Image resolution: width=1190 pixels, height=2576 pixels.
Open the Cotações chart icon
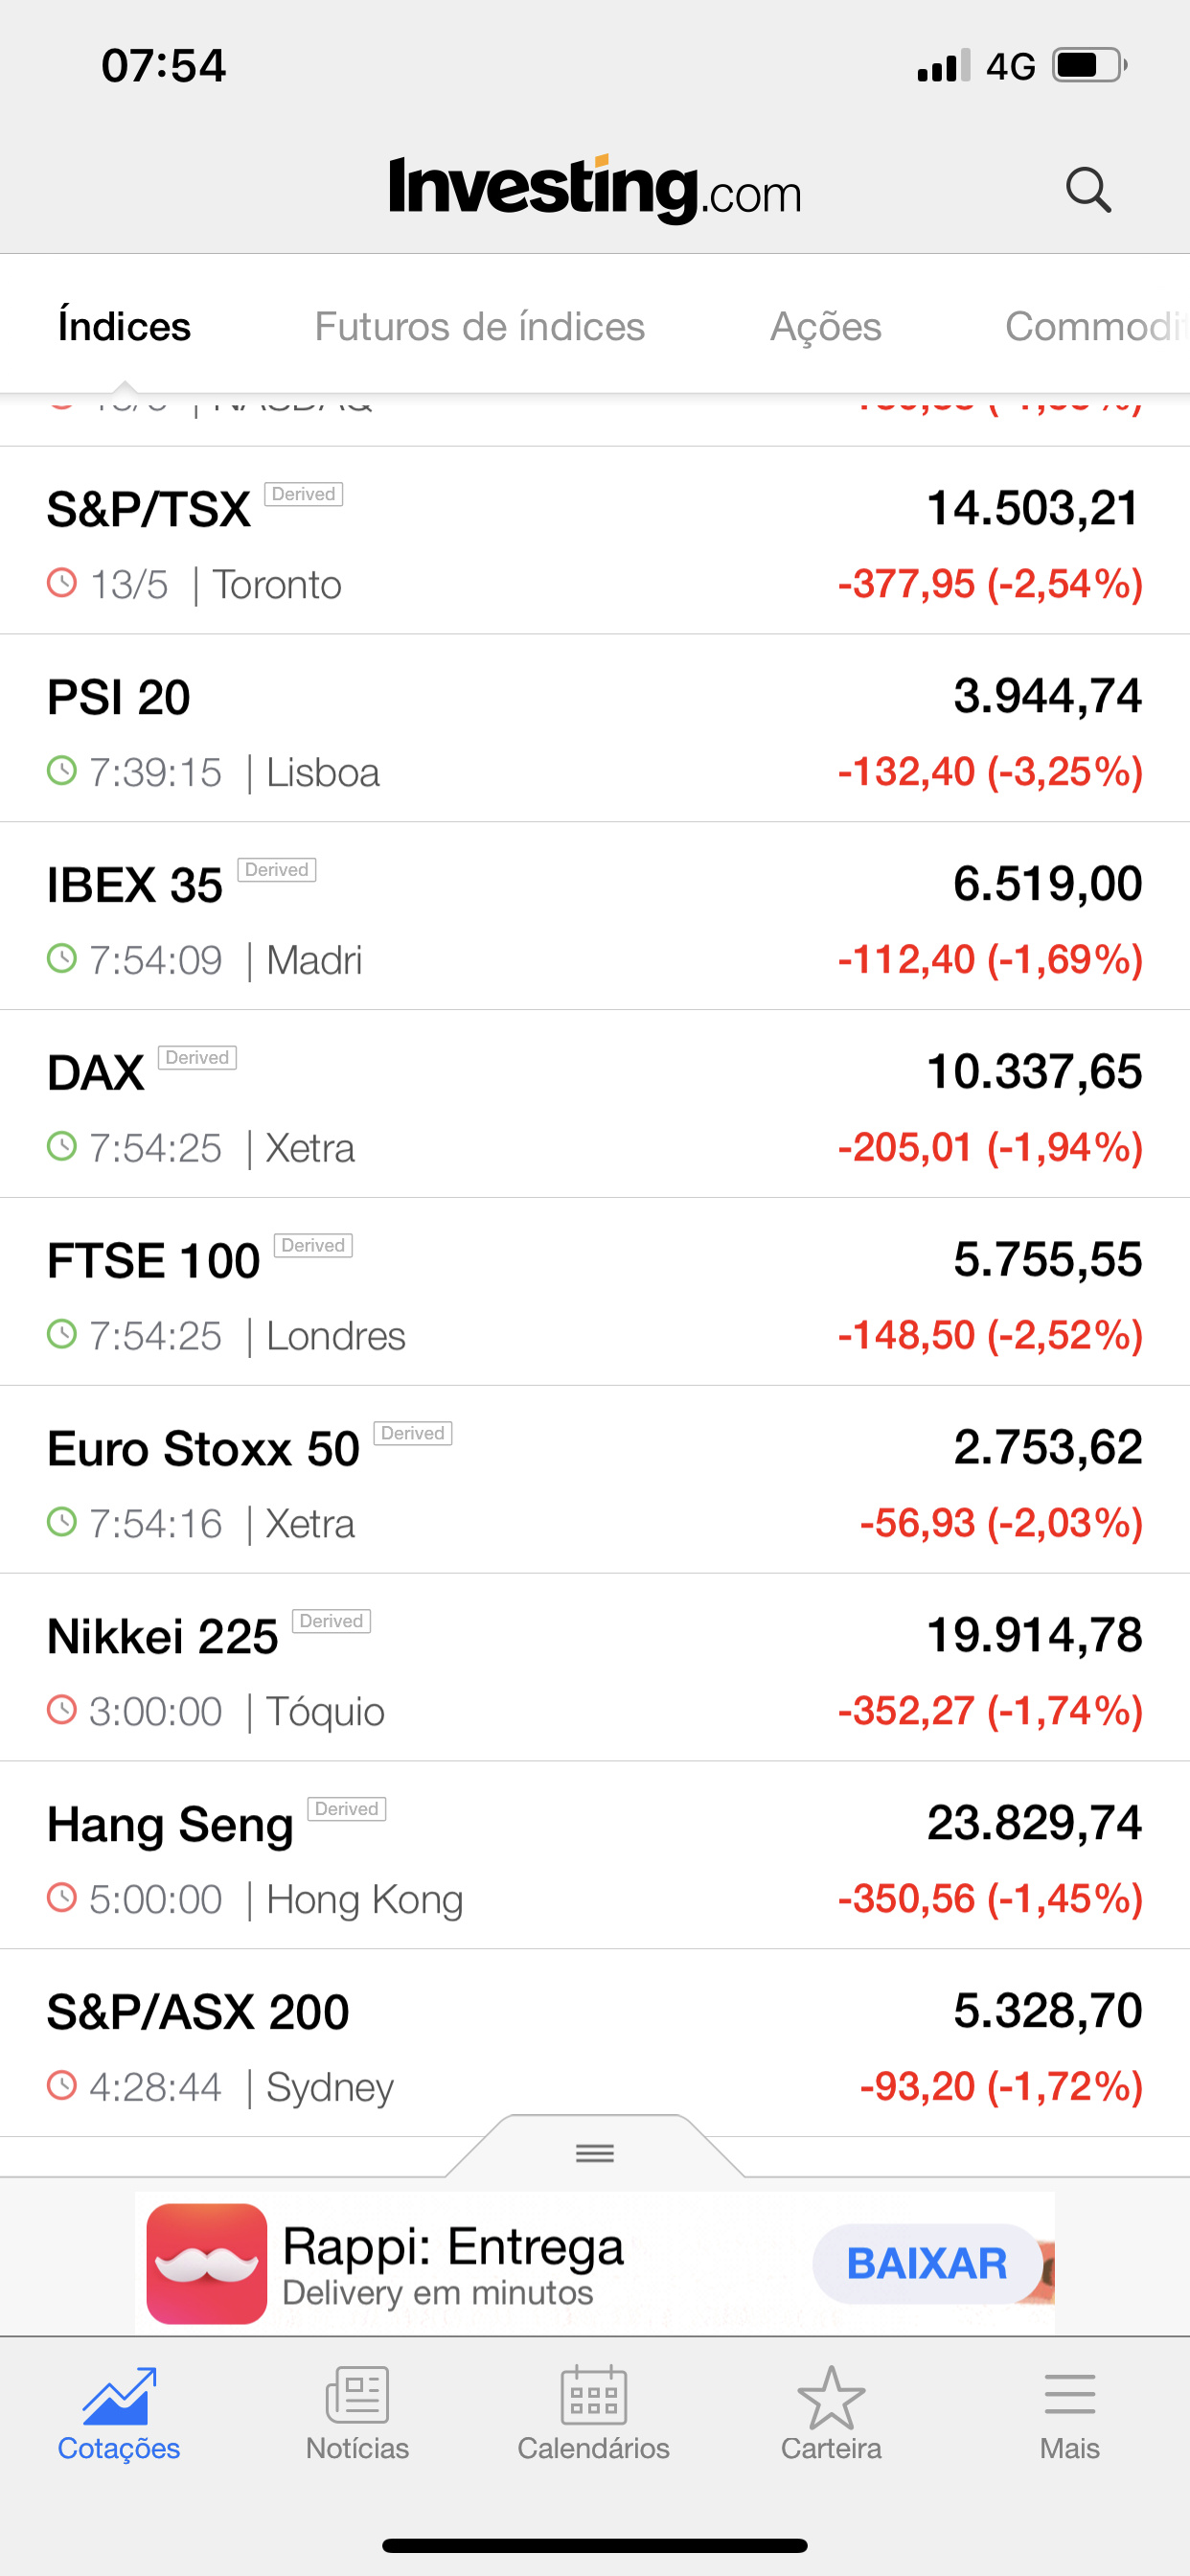tap(119, 2396)
